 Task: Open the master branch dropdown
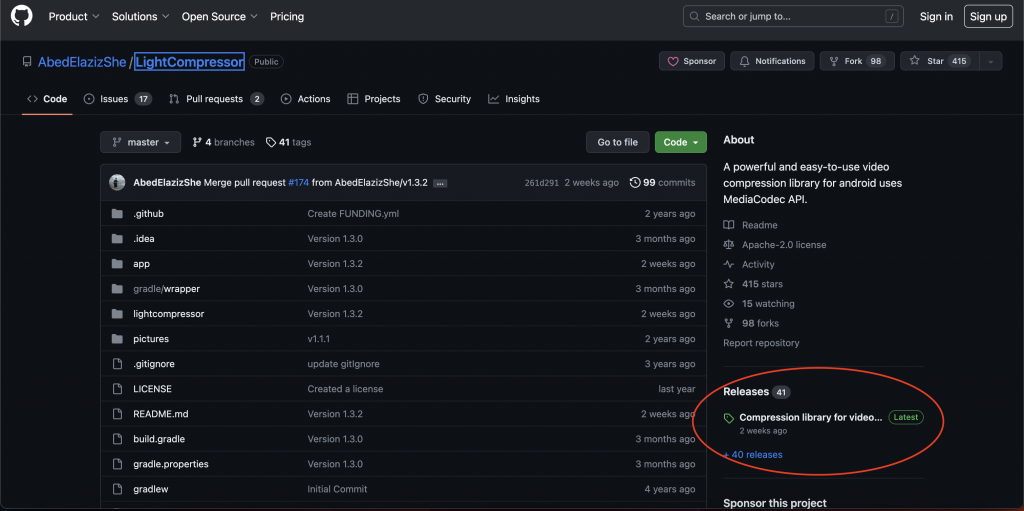(140, 142)
